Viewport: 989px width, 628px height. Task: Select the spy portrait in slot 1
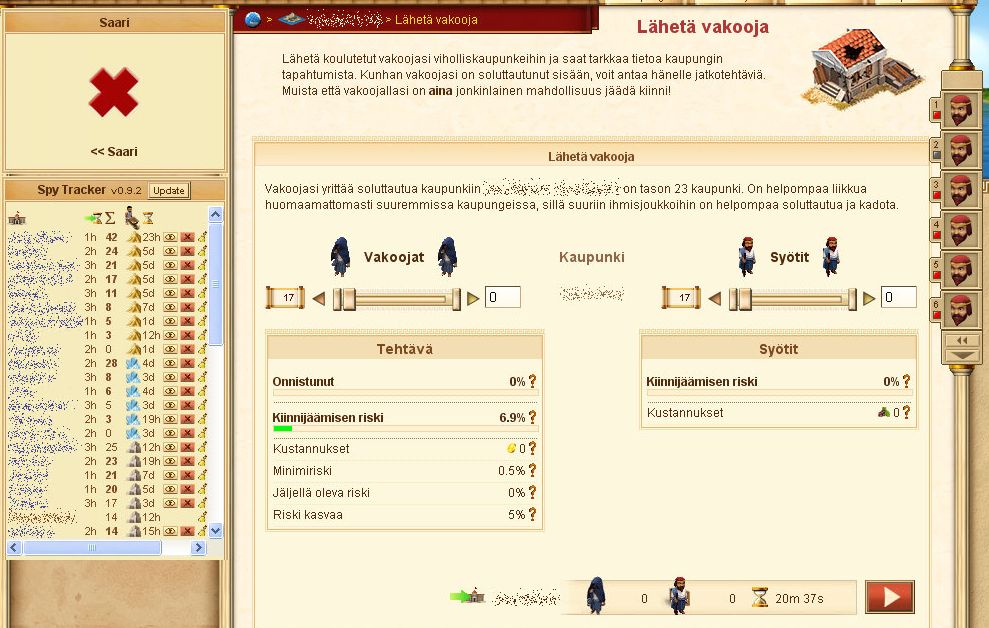coord(960,110)
